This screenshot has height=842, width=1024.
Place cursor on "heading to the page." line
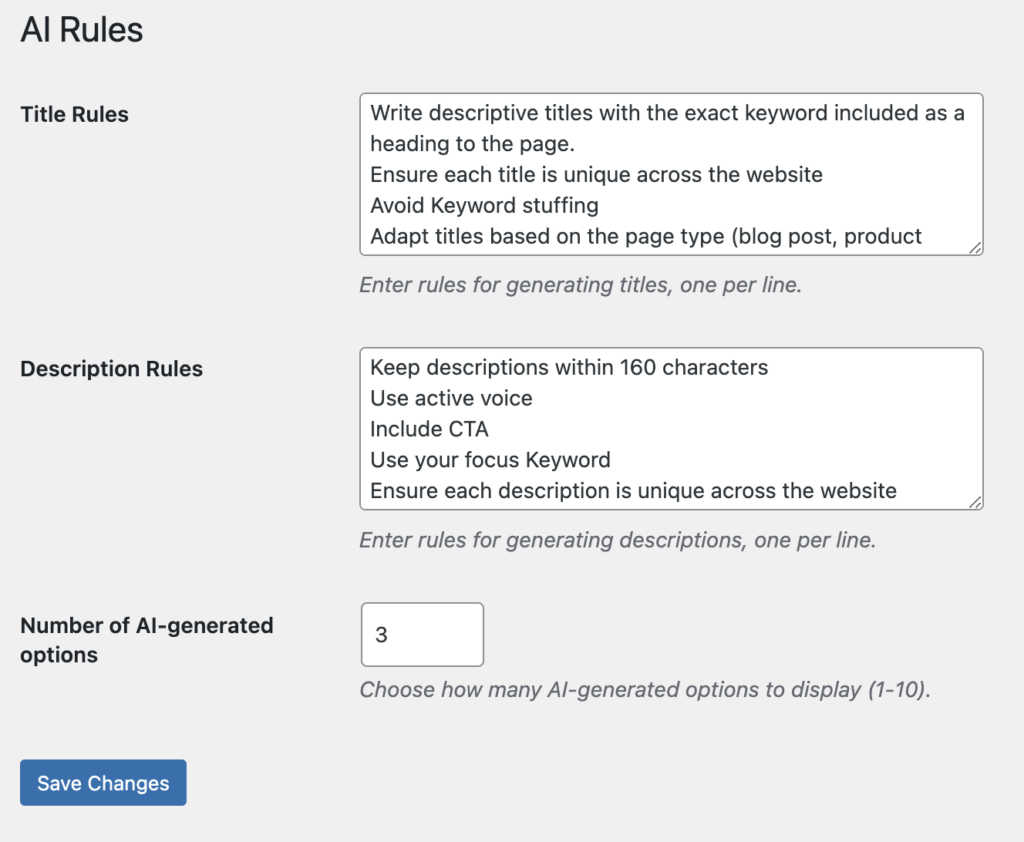472,144
